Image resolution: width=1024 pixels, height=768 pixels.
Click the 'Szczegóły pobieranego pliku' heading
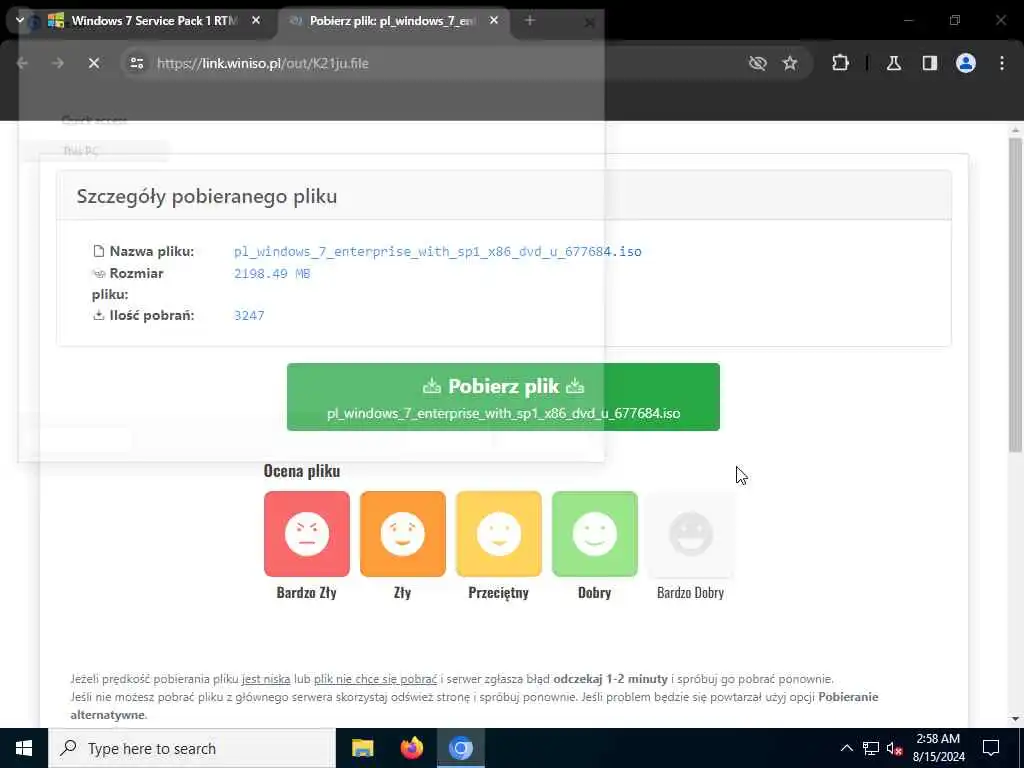(207, 197)
